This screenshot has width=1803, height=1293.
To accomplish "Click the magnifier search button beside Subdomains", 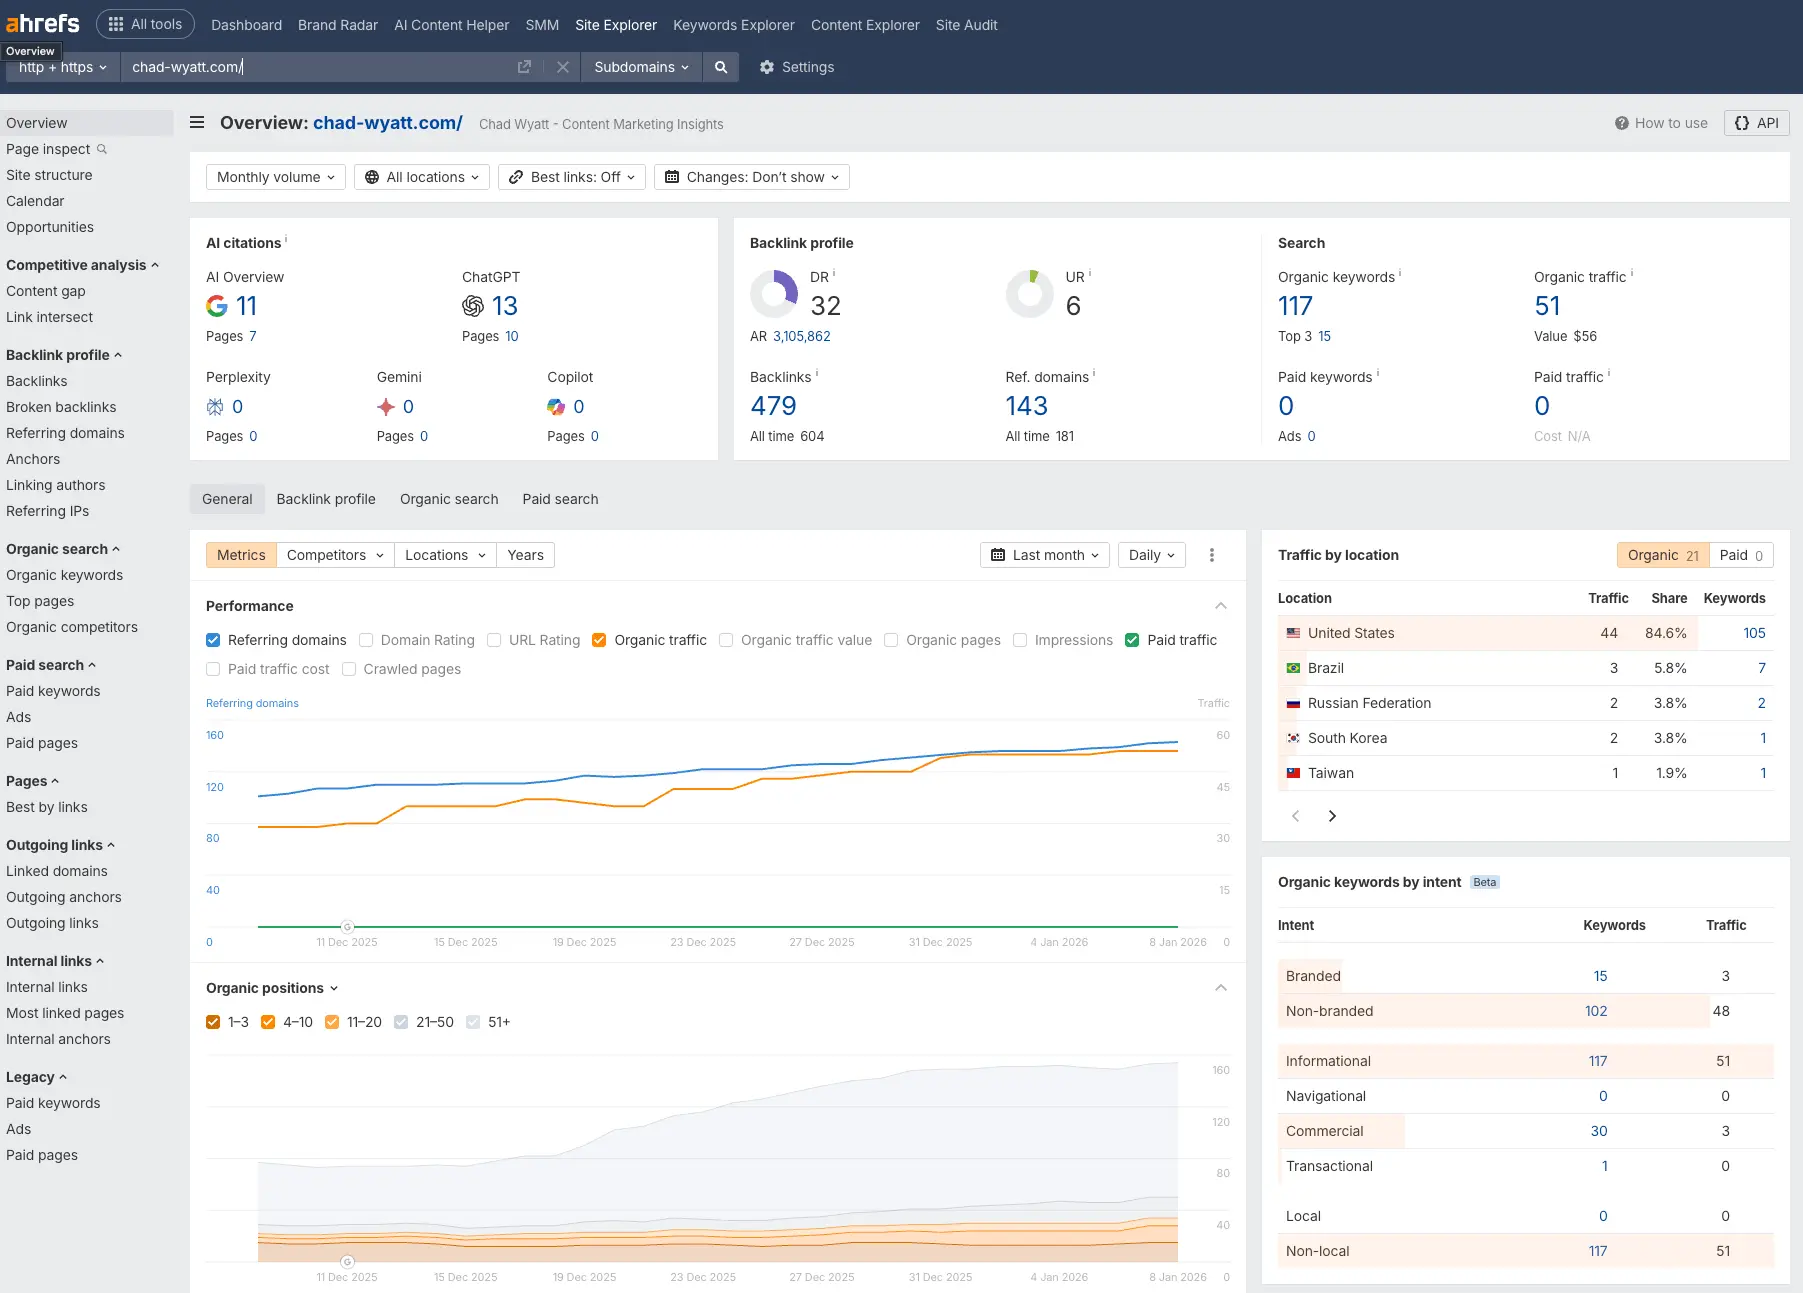I will [x=720, y=67].
